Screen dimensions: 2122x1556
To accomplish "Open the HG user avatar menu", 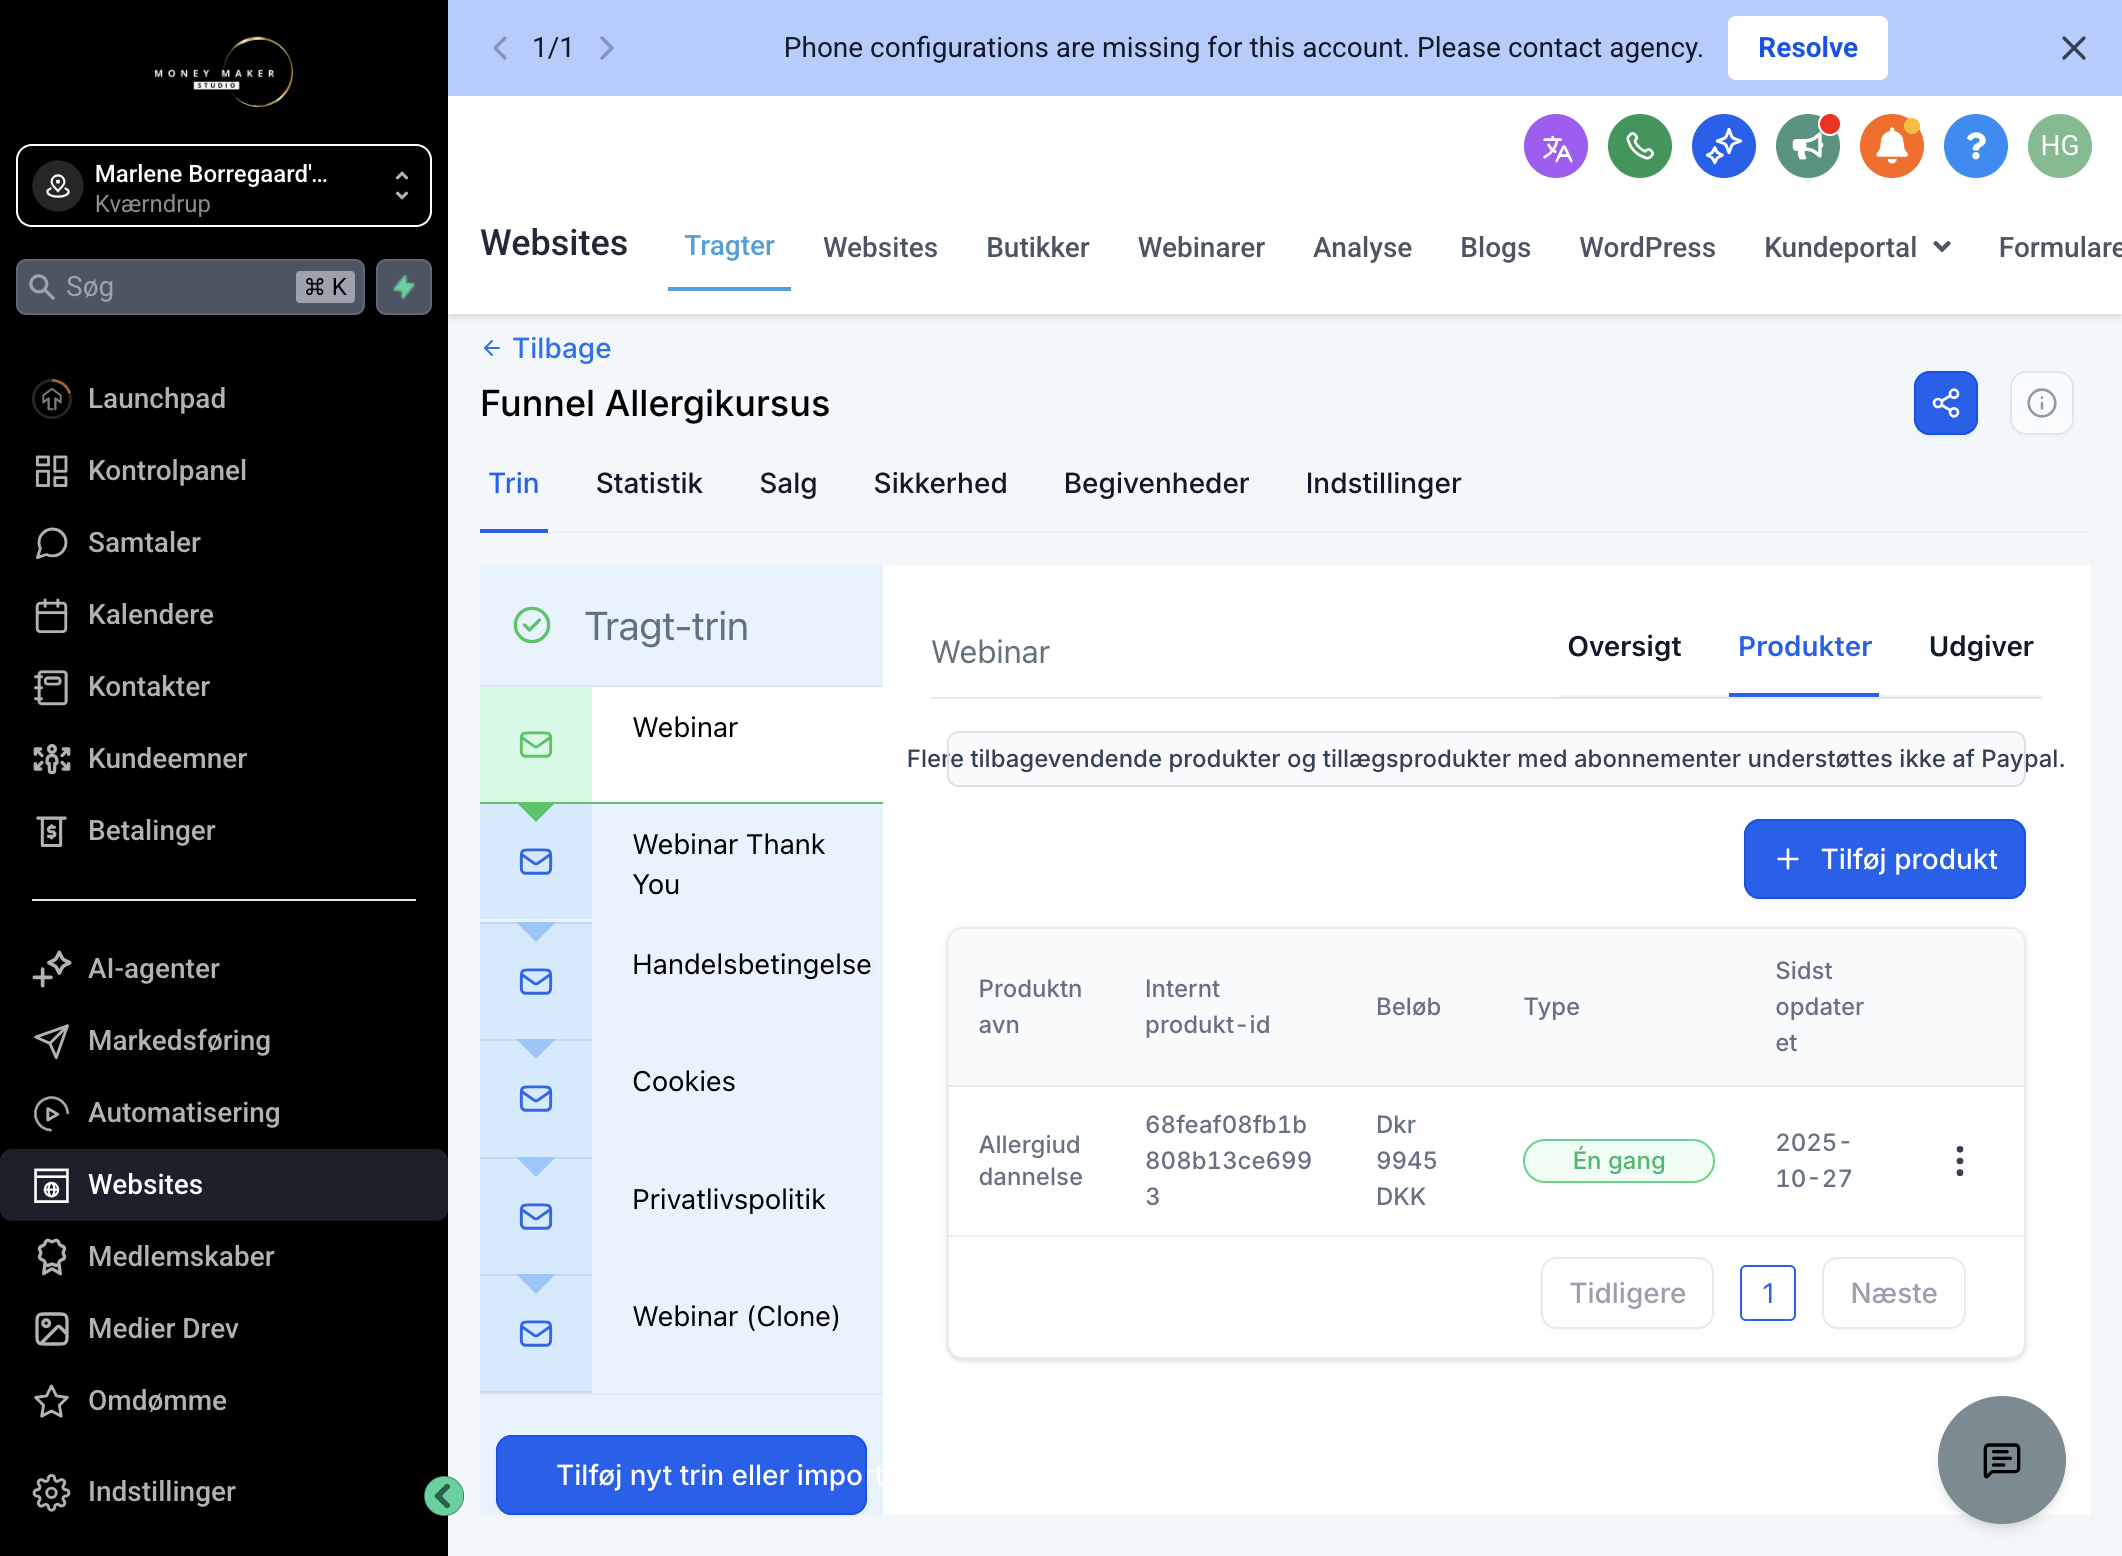I will point(2060,146).
